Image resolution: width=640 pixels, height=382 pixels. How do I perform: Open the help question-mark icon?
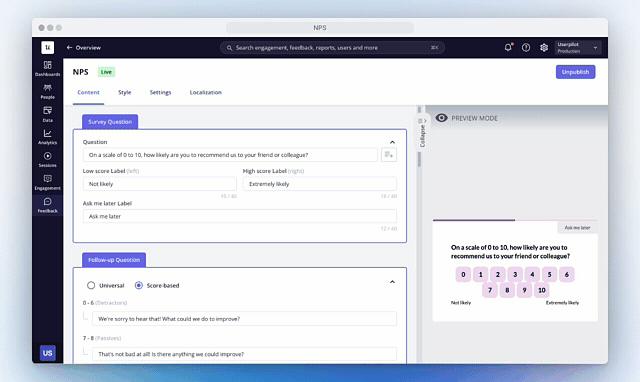coord(526,47)
